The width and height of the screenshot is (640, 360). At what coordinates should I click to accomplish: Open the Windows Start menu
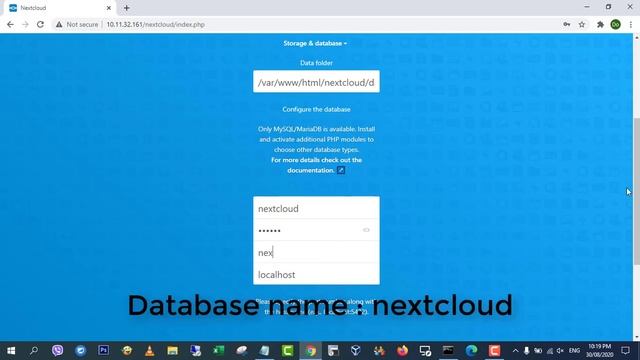point(11,350)
